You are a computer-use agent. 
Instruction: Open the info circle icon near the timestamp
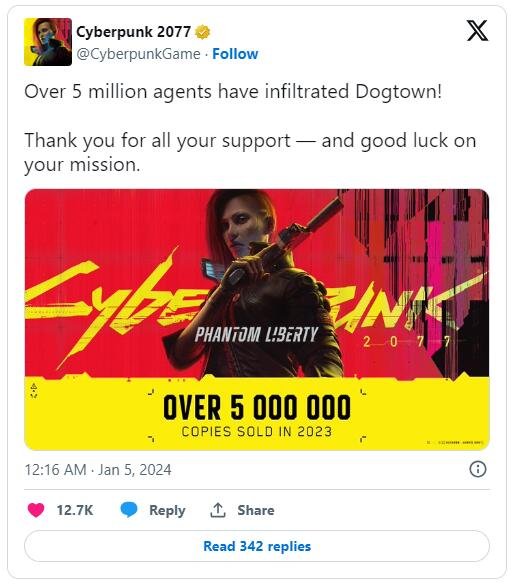(x=478, y=469)
